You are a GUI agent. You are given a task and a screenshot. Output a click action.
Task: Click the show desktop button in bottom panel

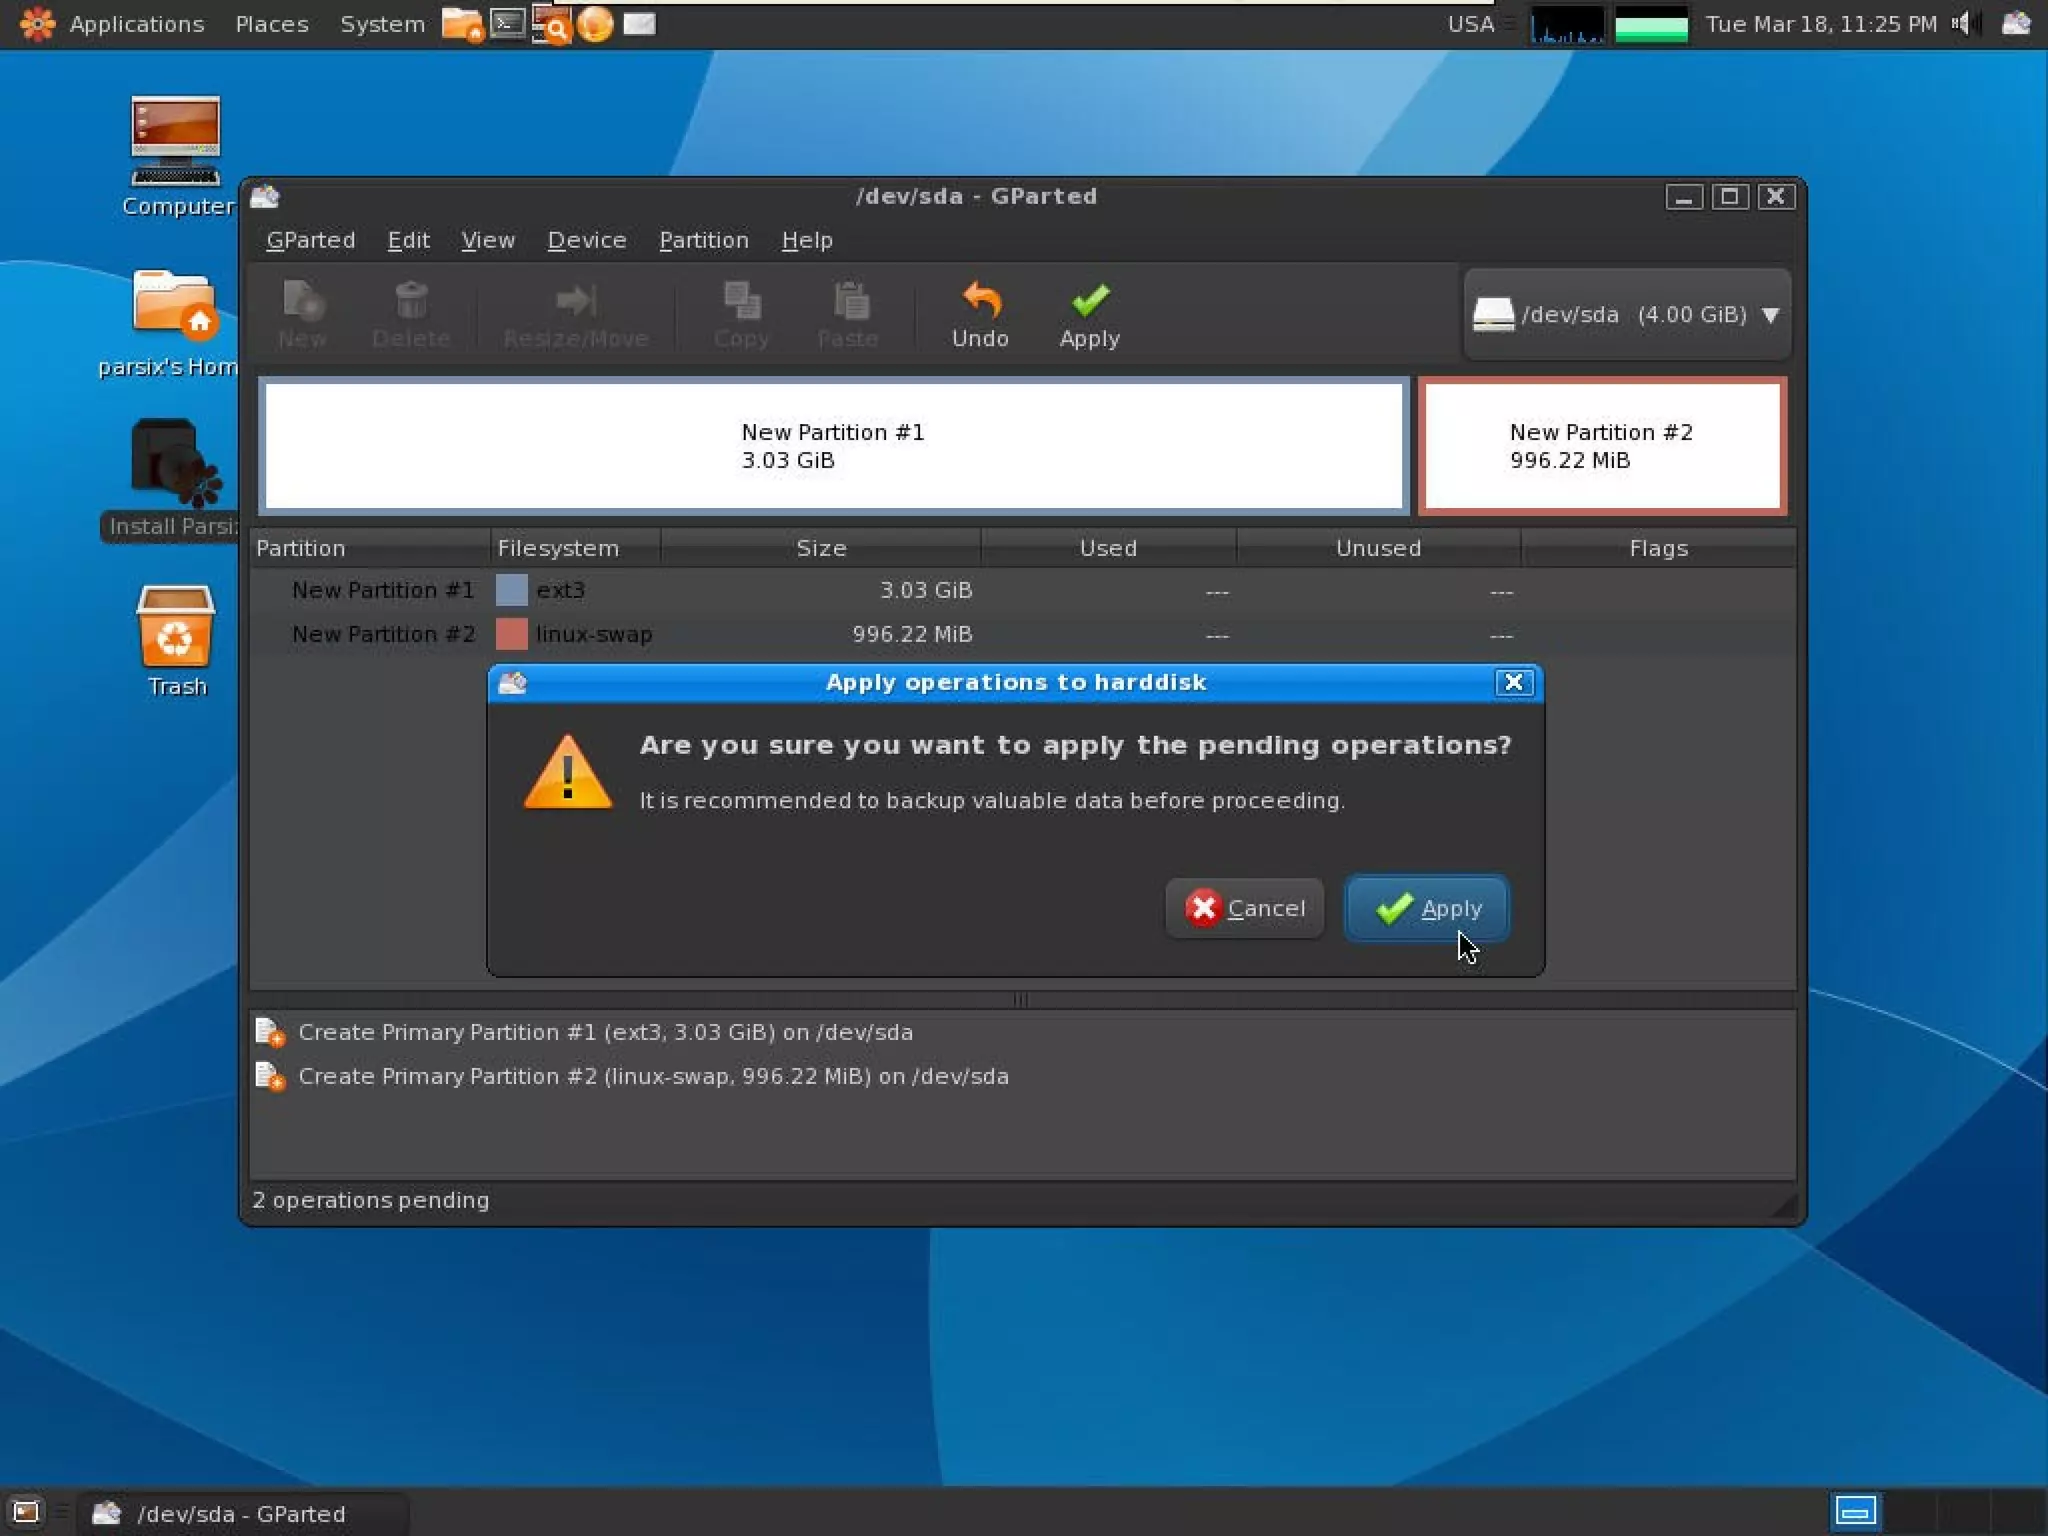(26, 1512)
